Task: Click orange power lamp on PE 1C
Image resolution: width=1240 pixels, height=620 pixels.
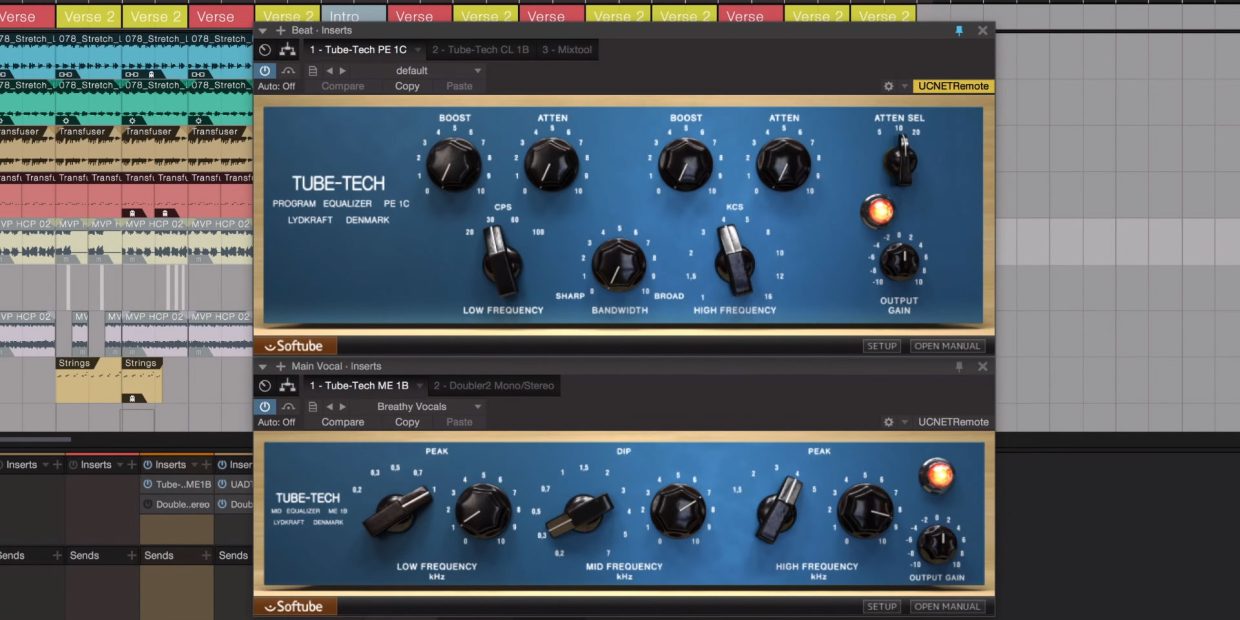Action: click(877, 211)
